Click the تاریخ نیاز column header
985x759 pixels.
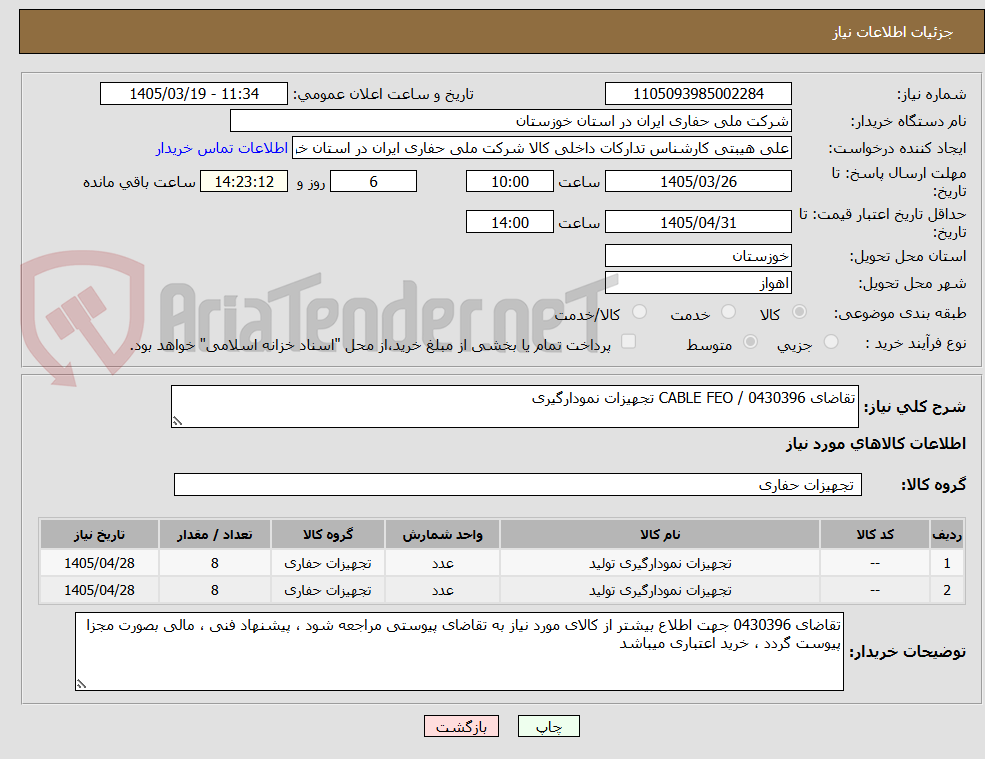pos(99,534)
